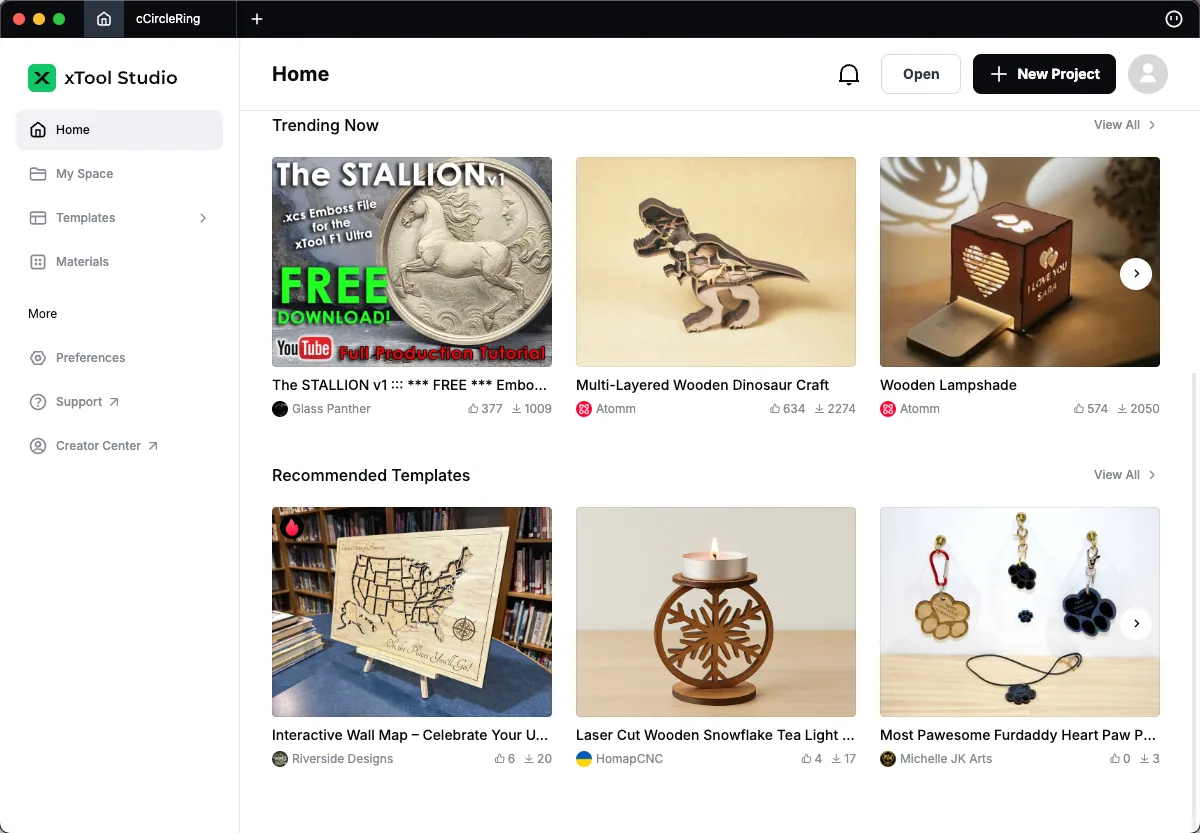View All Trending Now items
The image size is (1200, 833).
pyautogui.click(x=1125, y=125)
